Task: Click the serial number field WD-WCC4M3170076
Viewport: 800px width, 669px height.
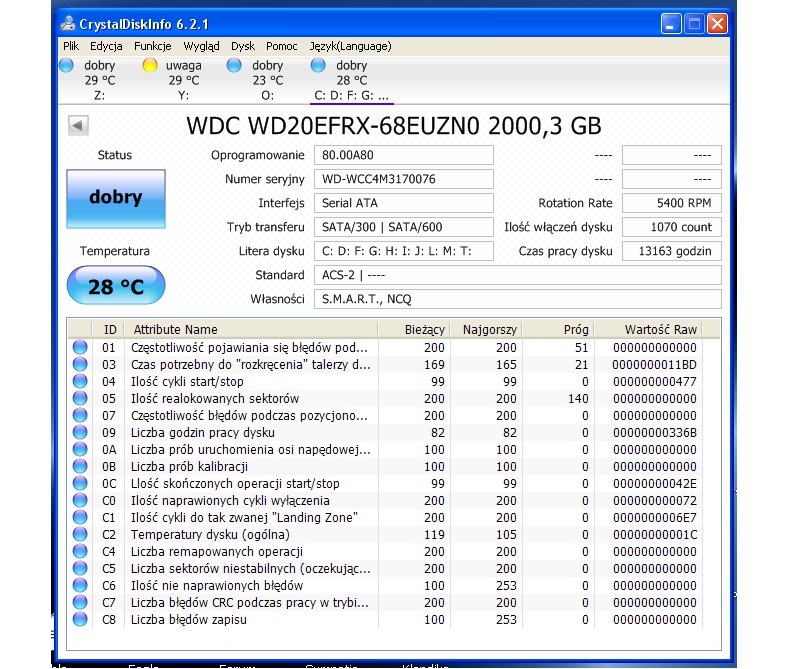Action: point(404,179)
